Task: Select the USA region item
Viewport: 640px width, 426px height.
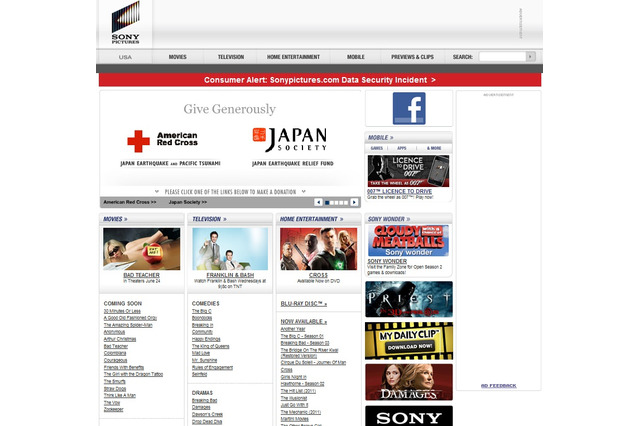Action: click(x=125, y=57)
